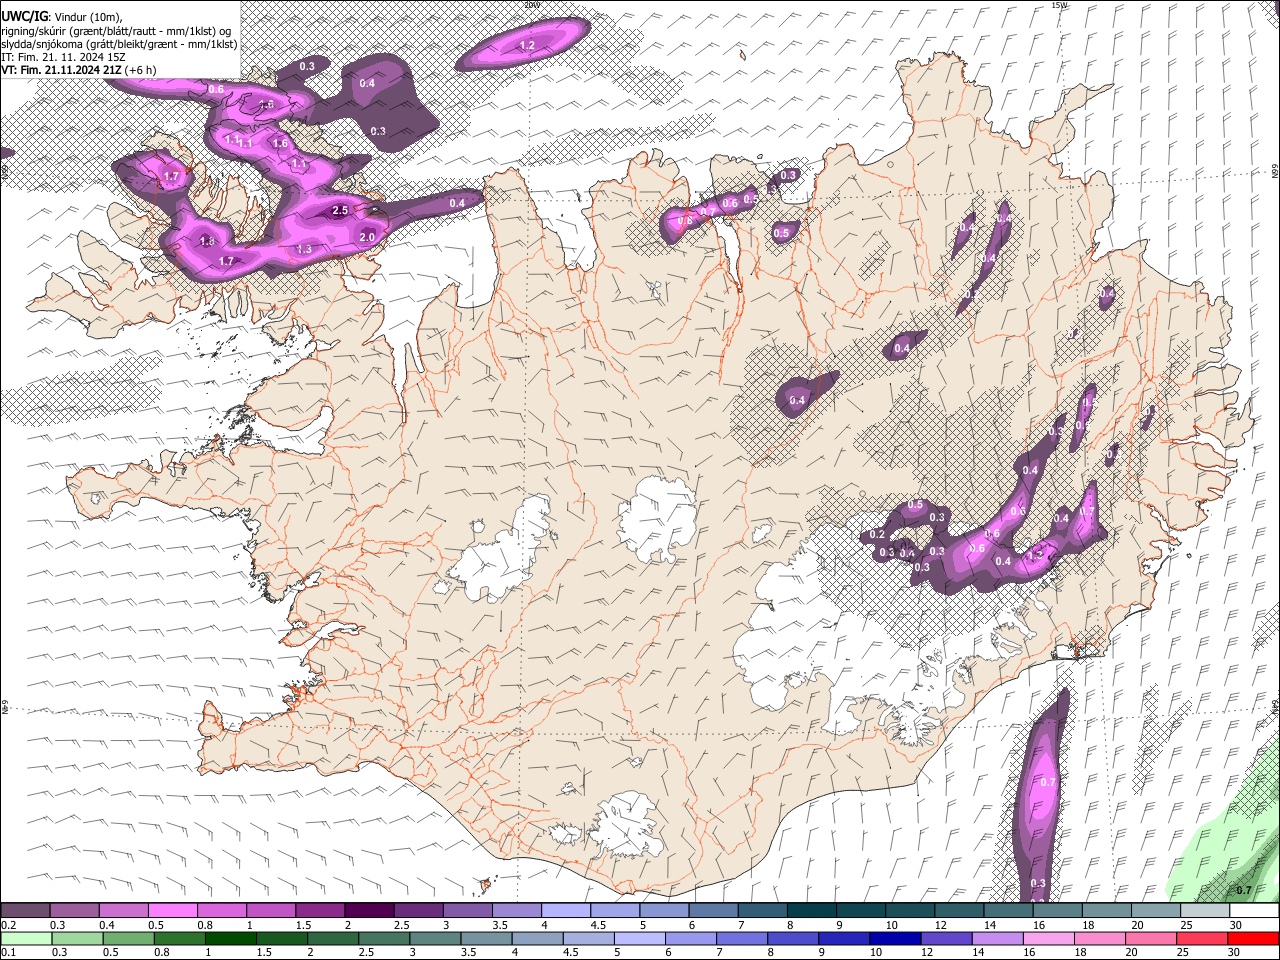Select the pale green 0.1–0.3 lower legend swatch
Viewport: 1280px width, 960px height.
coord(26,938)
